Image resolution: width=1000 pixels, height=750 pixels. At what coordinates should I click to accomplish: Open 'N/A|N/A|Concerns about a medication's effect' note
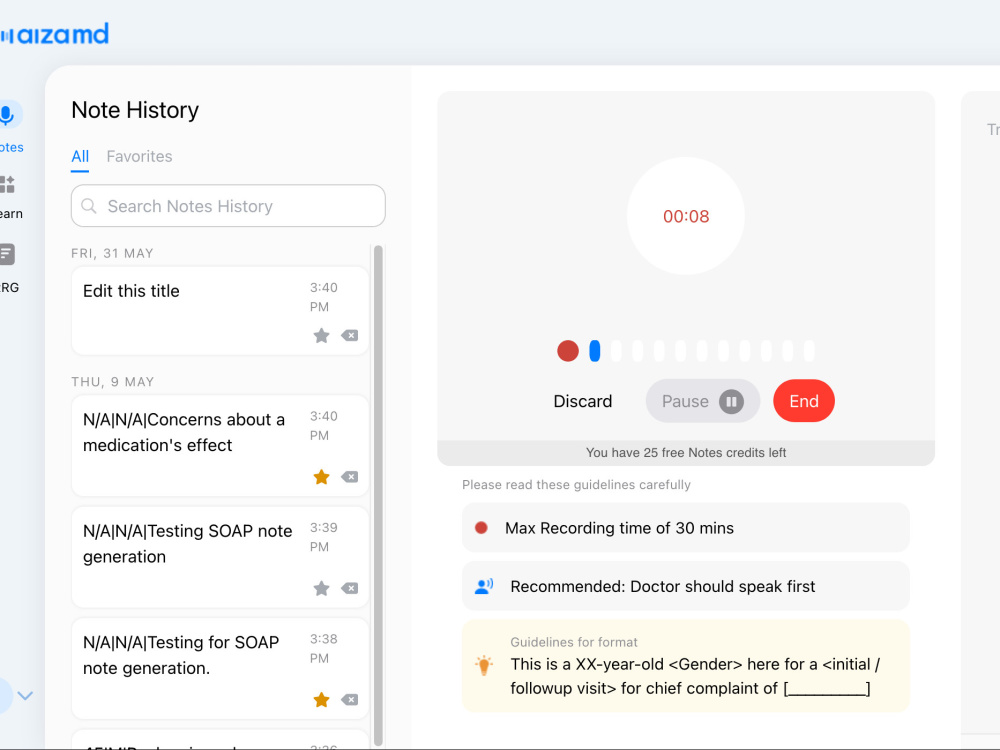pos(220,446)
